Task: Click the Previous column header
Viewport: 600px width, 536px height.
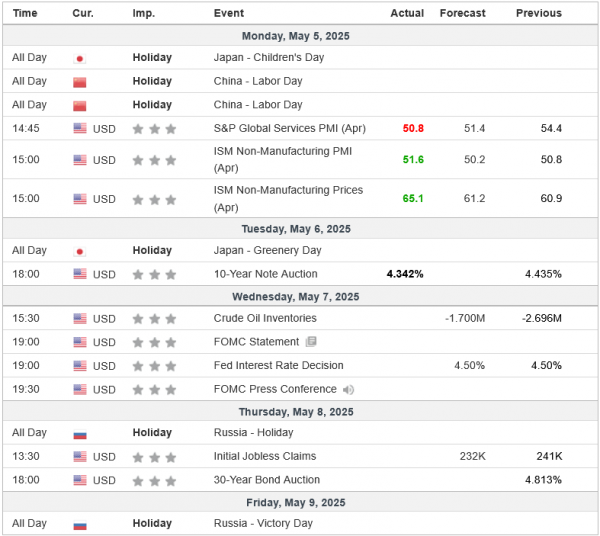Action: [x=538, y=13]
